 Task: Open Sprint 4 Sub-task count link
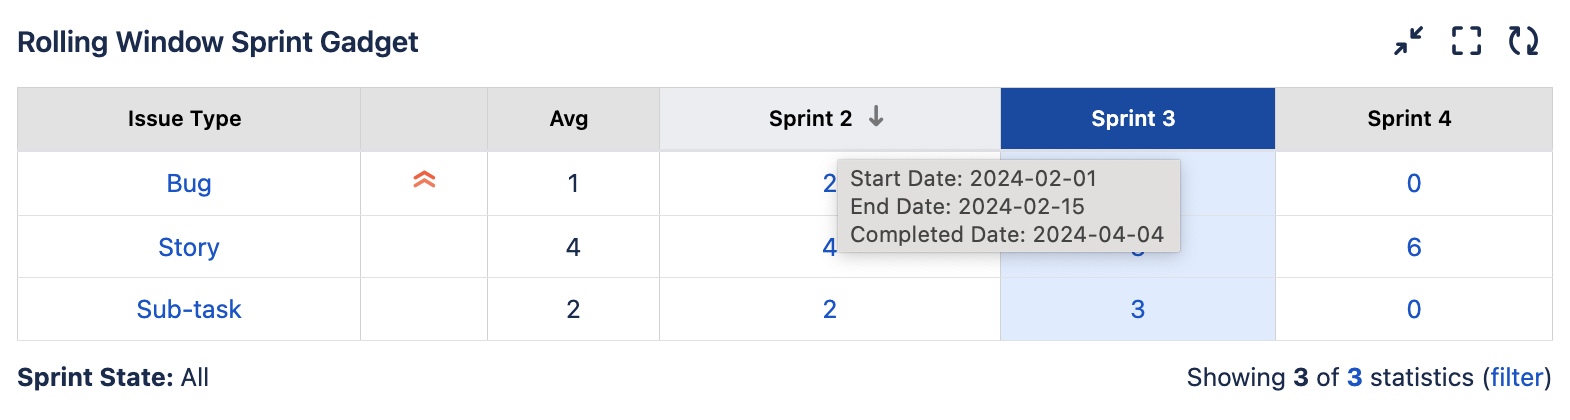[1414, 309]
